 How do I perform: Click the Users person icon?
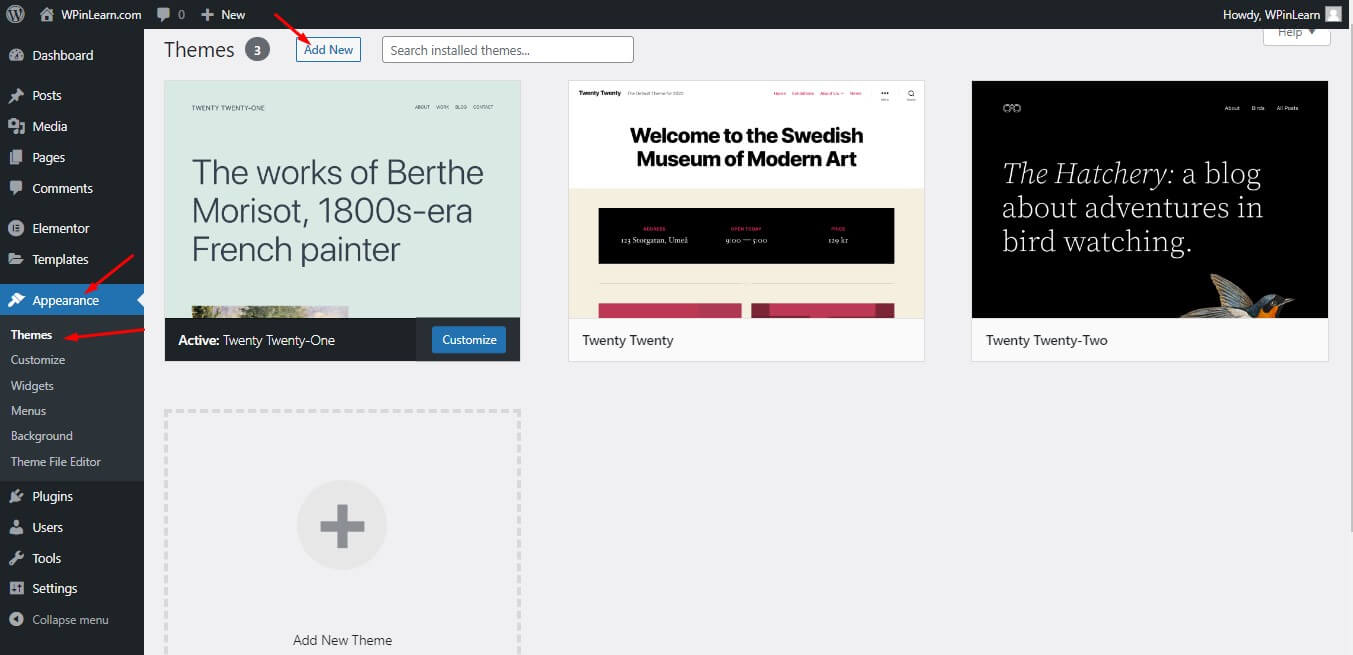click(x=16, y=527)
